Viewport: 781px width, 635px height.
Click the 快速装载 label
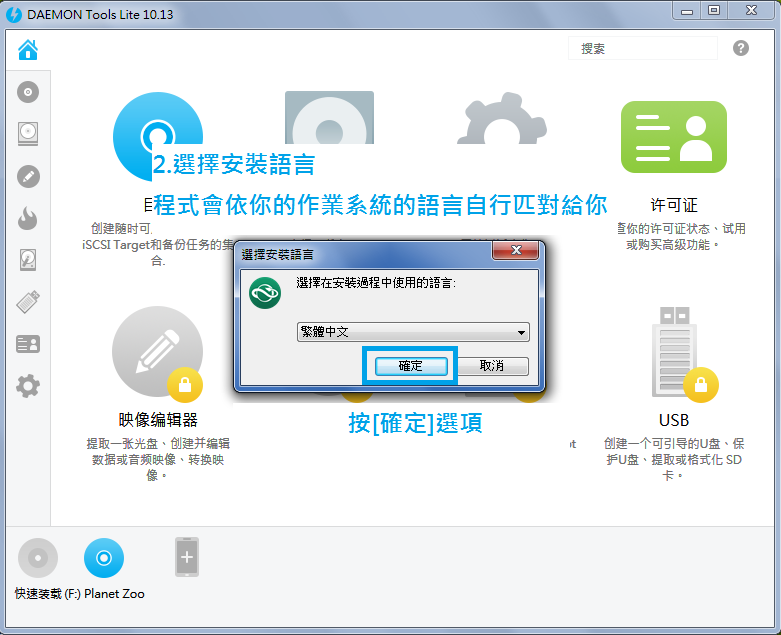(x=38, y=594)
